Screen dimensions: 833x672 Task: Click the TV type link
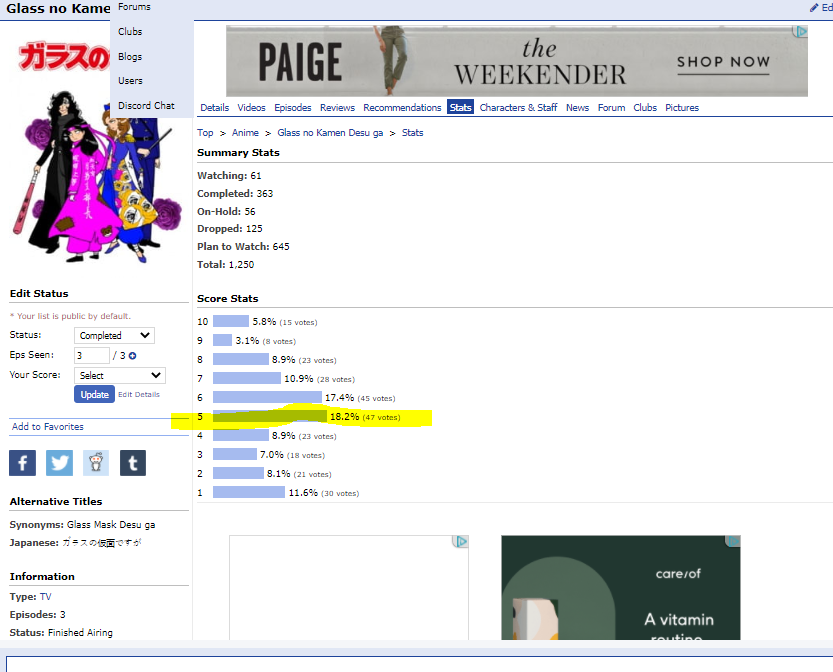(46, 597)
